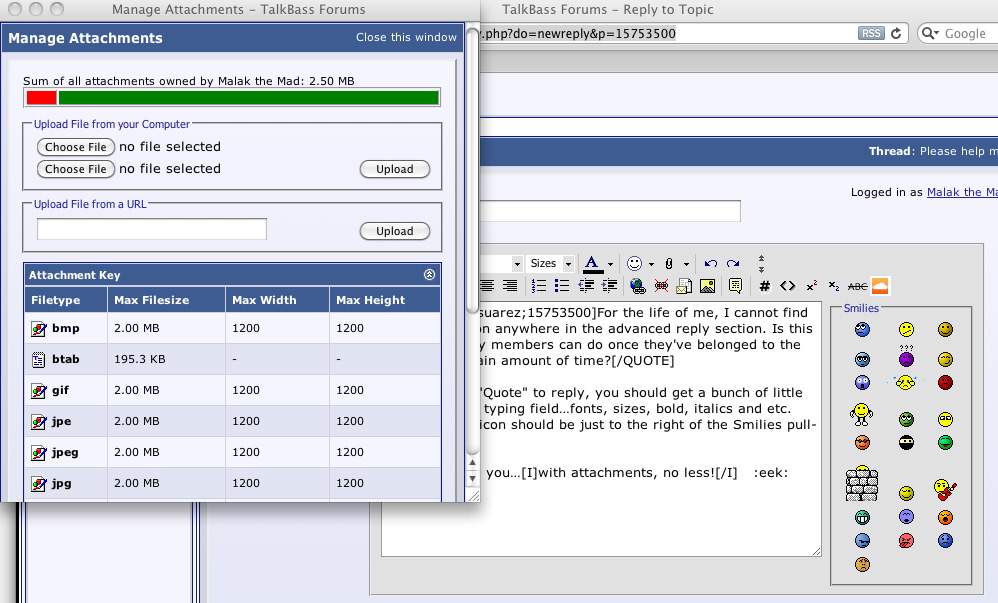
Task: Apply the text color A button
Action: pos(593,264)
